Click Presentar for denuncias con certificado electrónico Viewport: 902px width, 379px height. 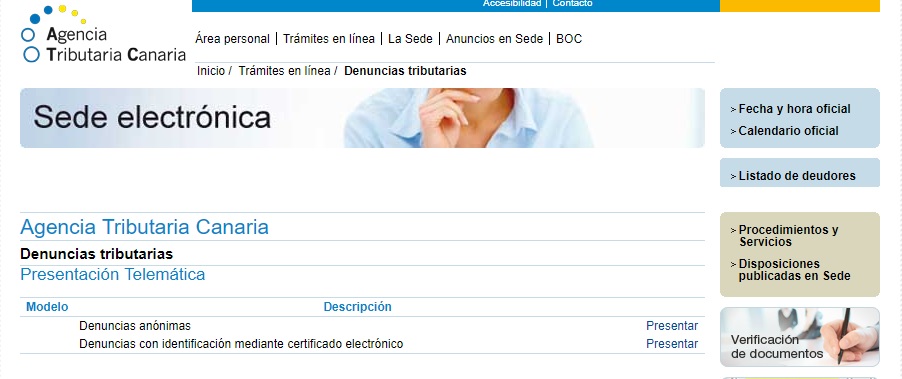tap(672, 344)
